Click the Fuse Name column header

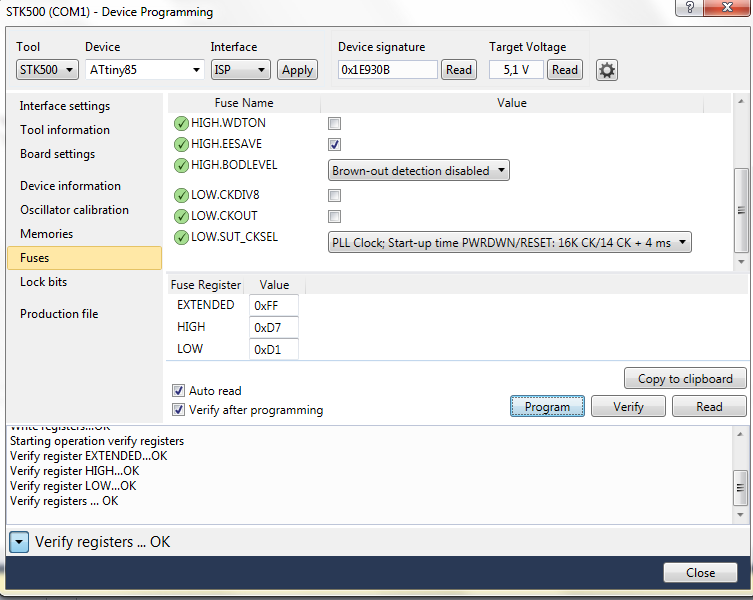pos(244,103)
